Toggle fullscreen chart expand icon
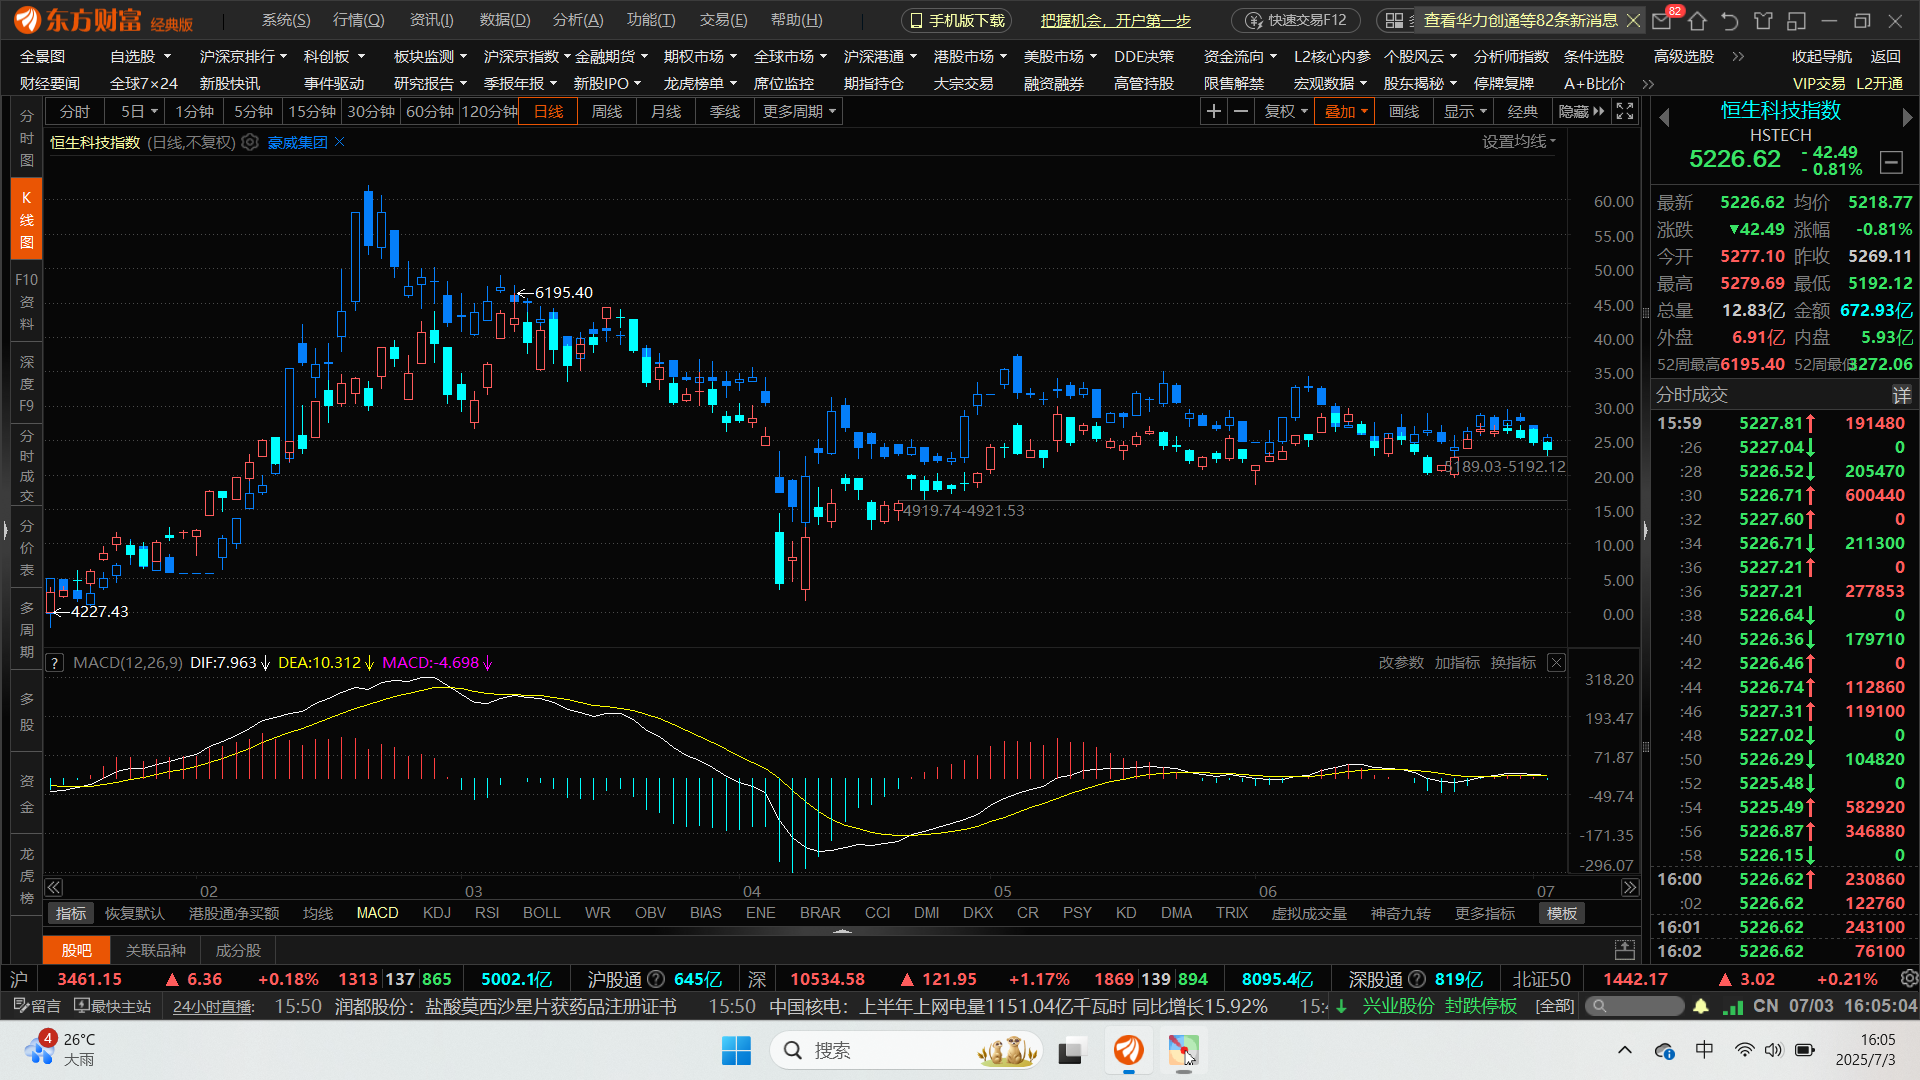 (1625, 111)
